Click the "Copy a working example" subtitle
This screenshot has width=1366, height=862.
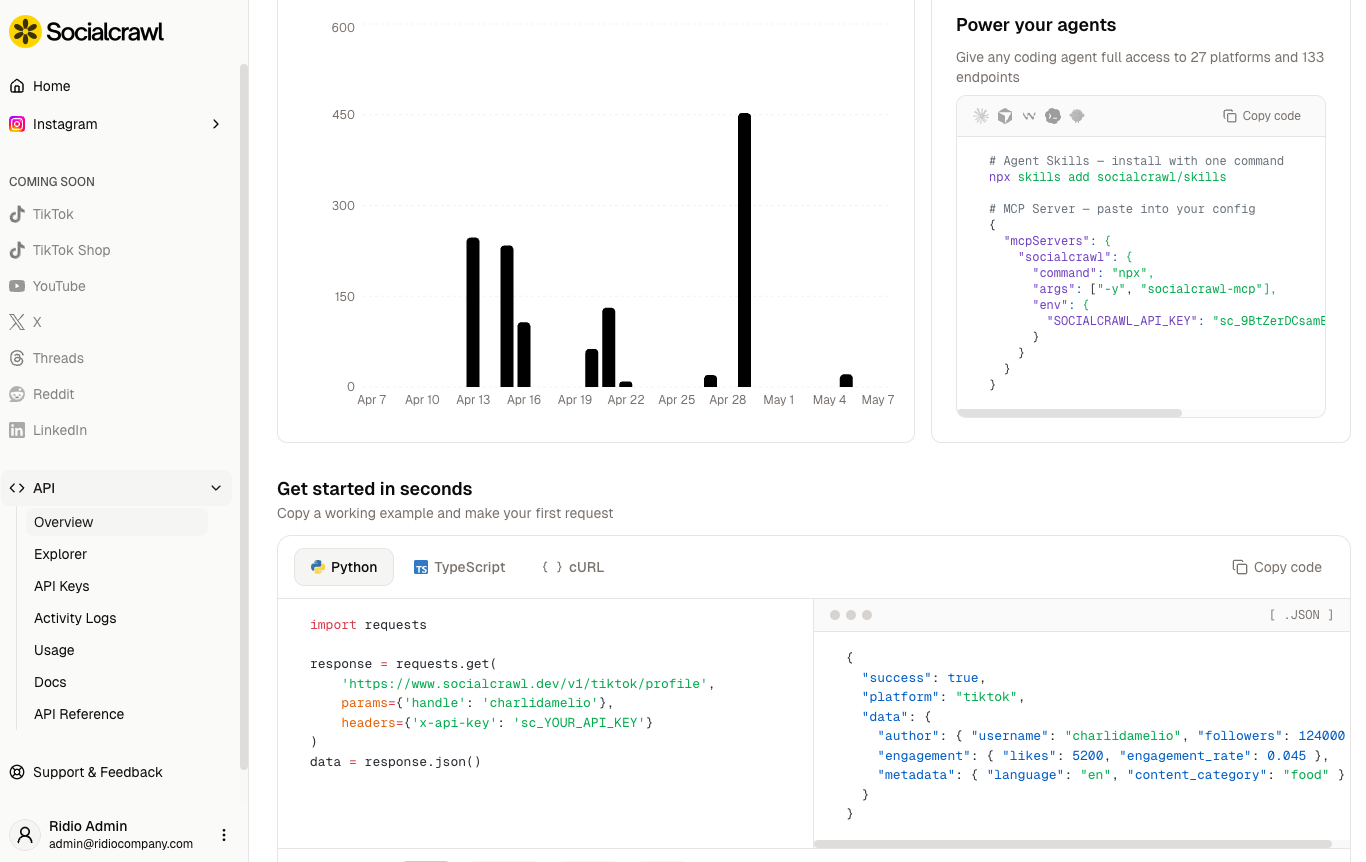point(445,513)
